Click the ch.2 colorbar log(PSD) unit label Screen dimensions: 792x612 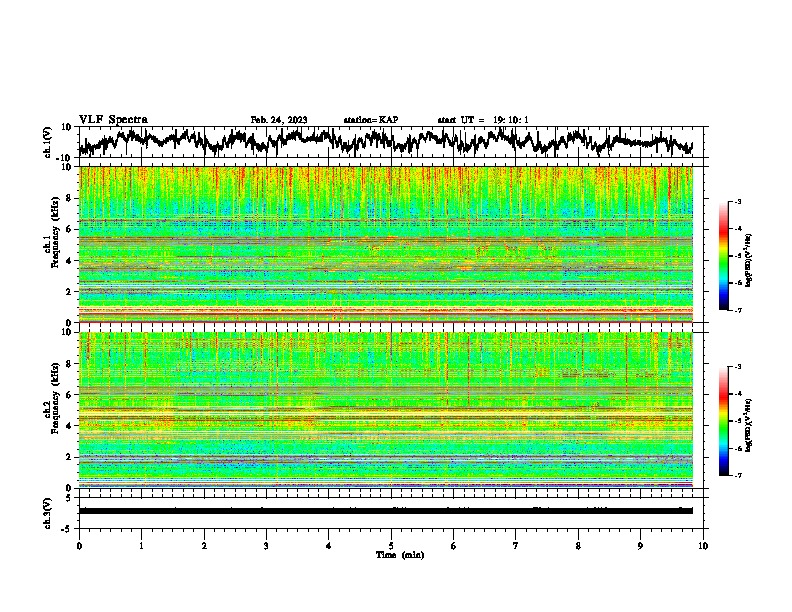click(x=749, y=425)
